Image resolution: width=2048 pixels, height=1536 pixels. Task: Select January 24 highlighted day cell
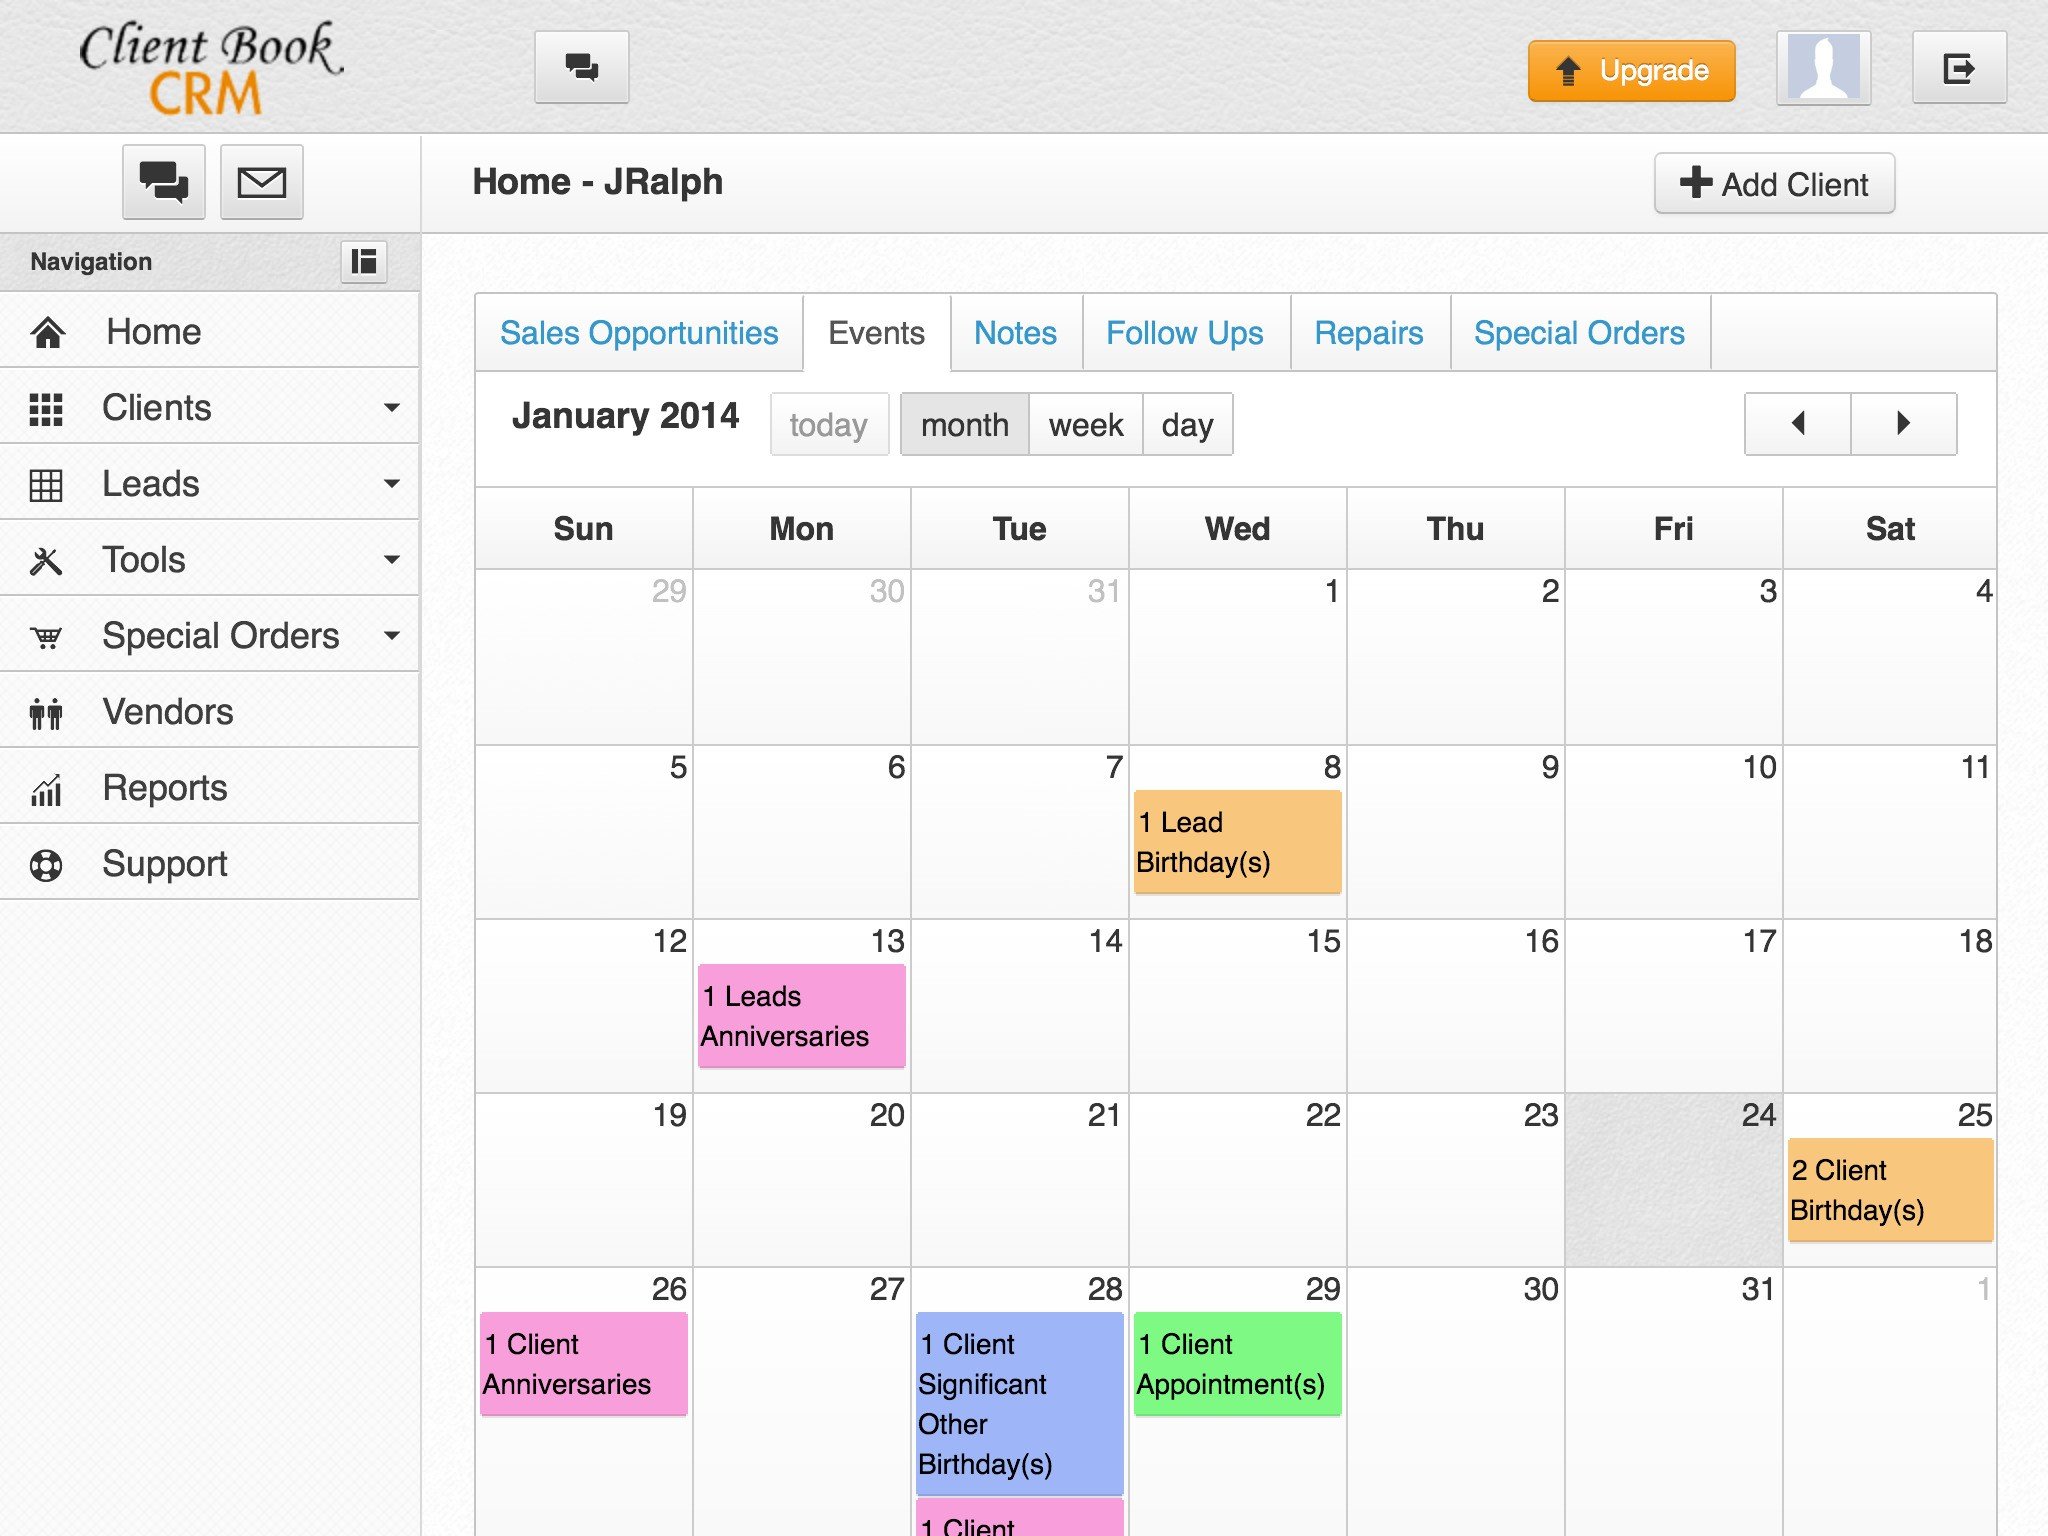pyautogui.click(x=1674, y=1180)
